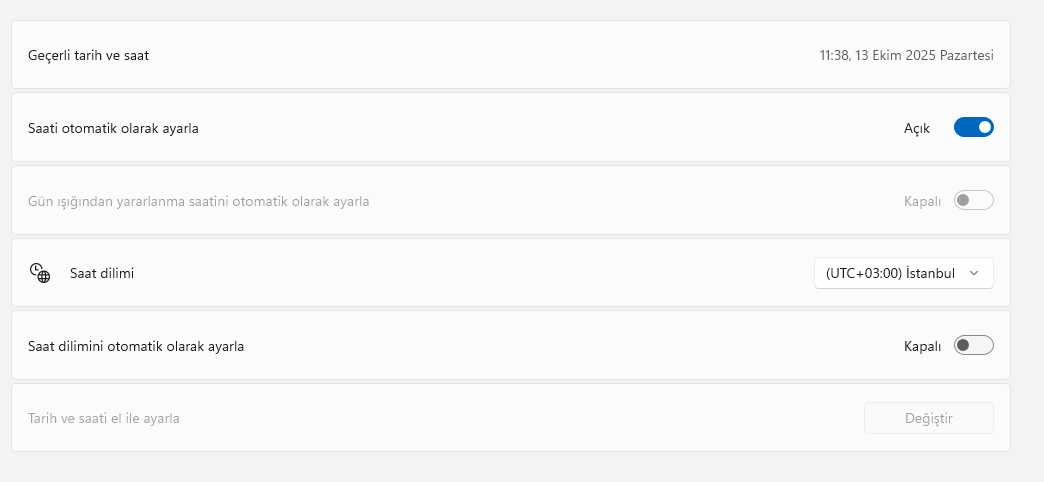The width and height of the screenshot is (1044, 482).
Task: Select the 'Saat dilimi' label text
Action: tap(102, 273)
